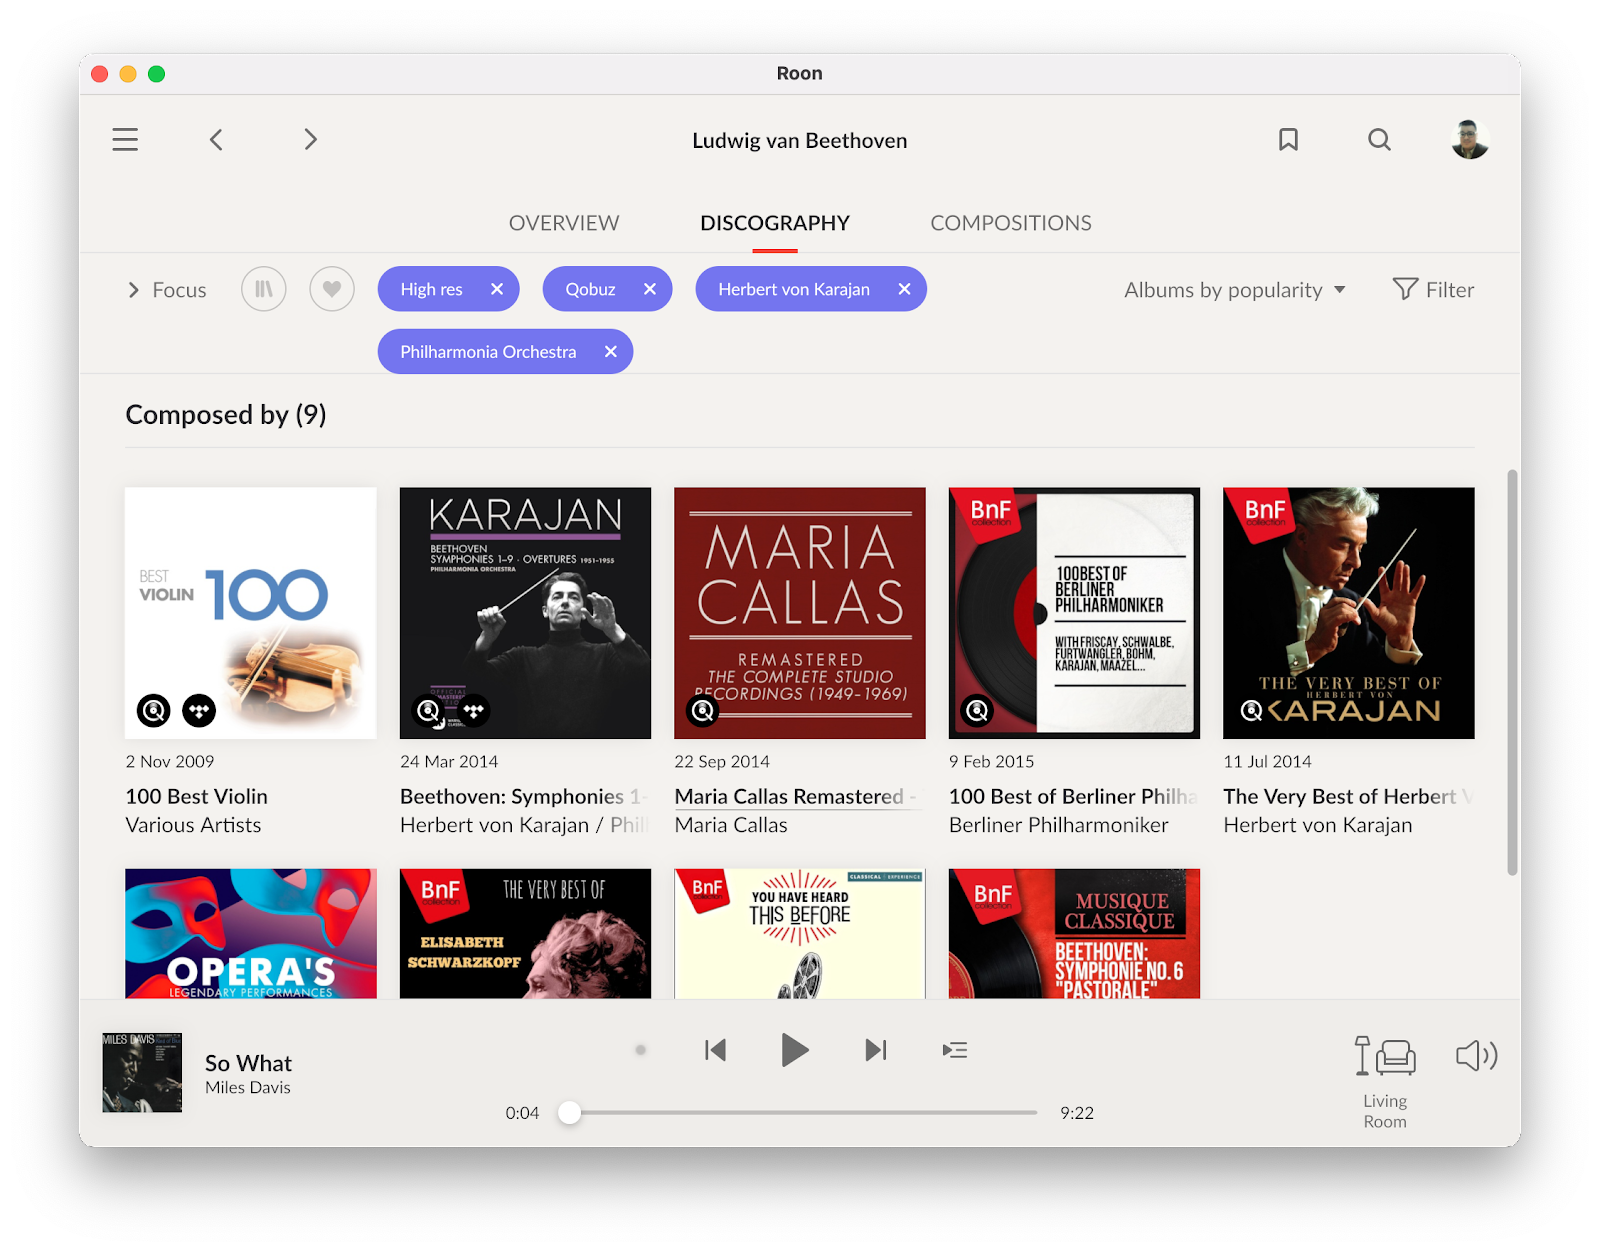Open Karajan Beethoven Symphonies album cover
This screenshot has width=1600, height=1252.
pos(525,613)
